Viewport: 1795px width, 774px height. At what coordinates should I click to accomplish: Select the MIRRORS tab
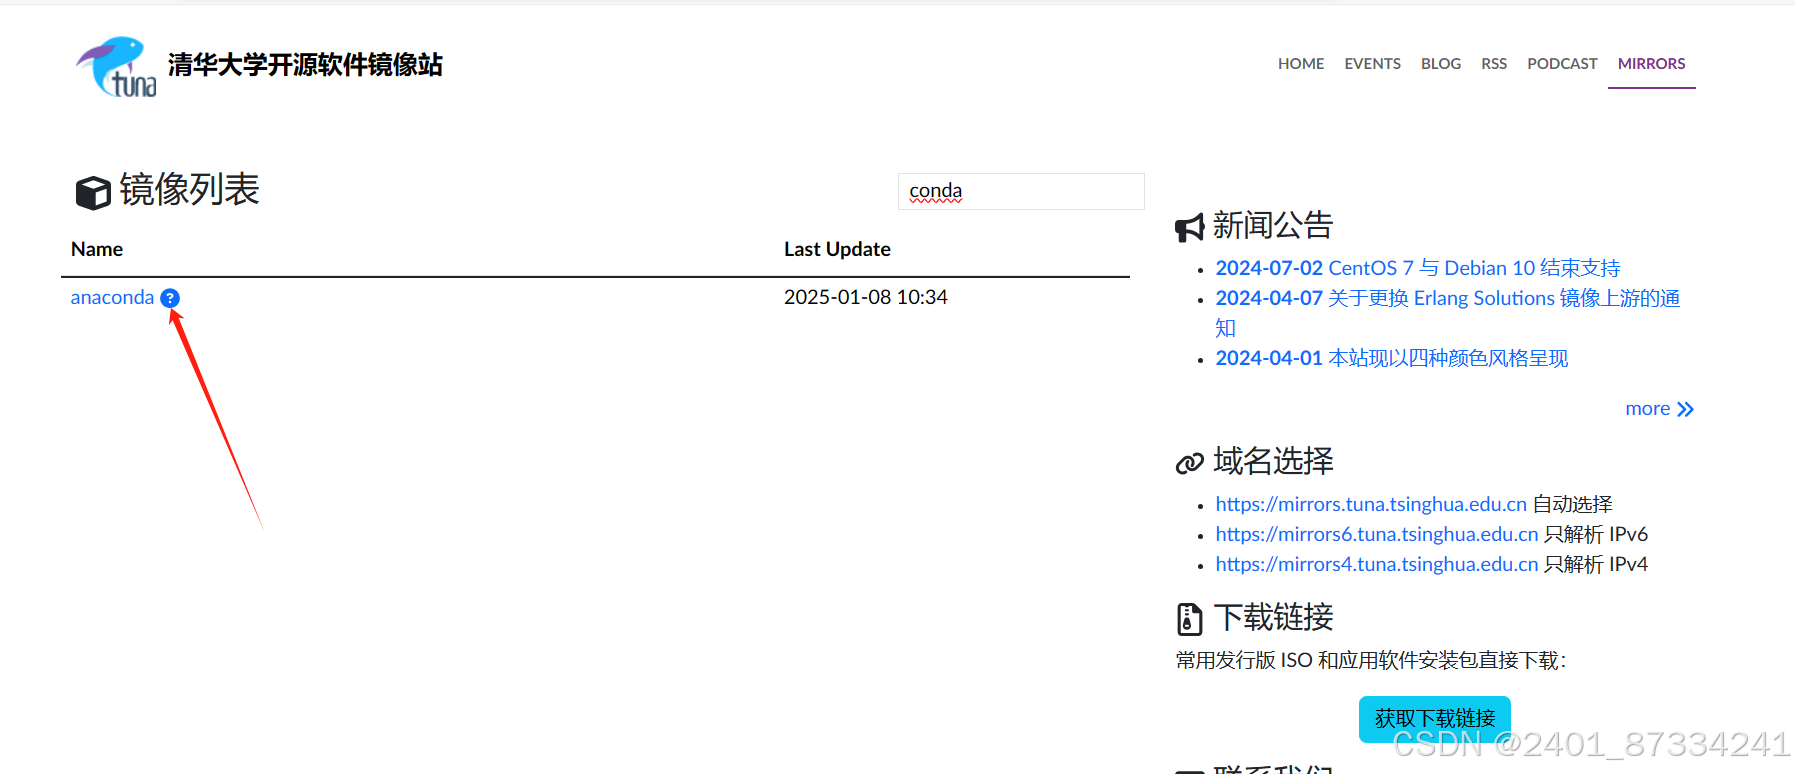pos(1652,64)
